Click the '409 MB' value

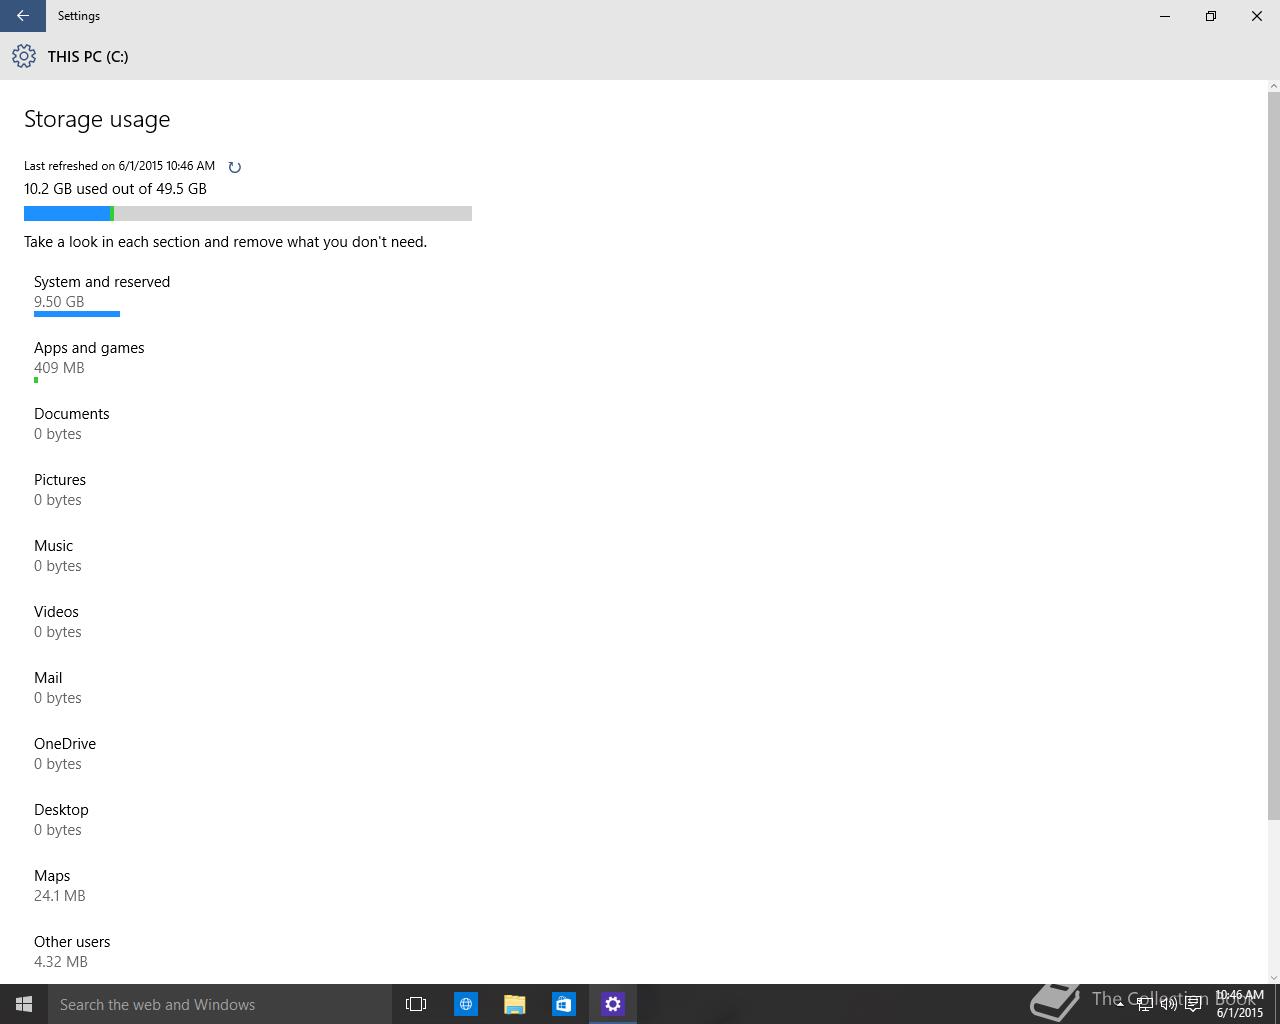click(x=59, y=368)
